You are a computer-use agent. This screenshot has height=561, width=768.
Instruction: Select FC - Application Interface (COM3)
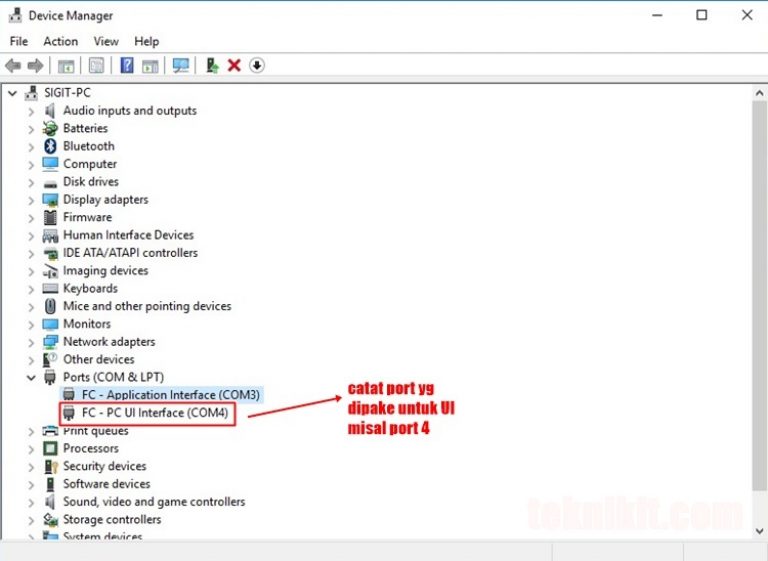click(x=170, y=395)
